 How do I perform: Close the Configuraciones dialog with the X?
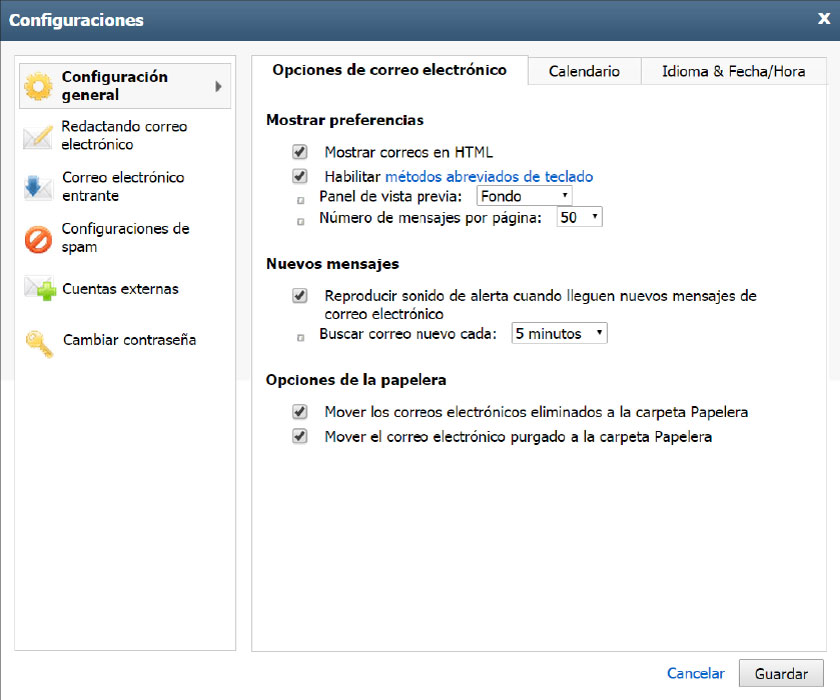pos(824,19)
